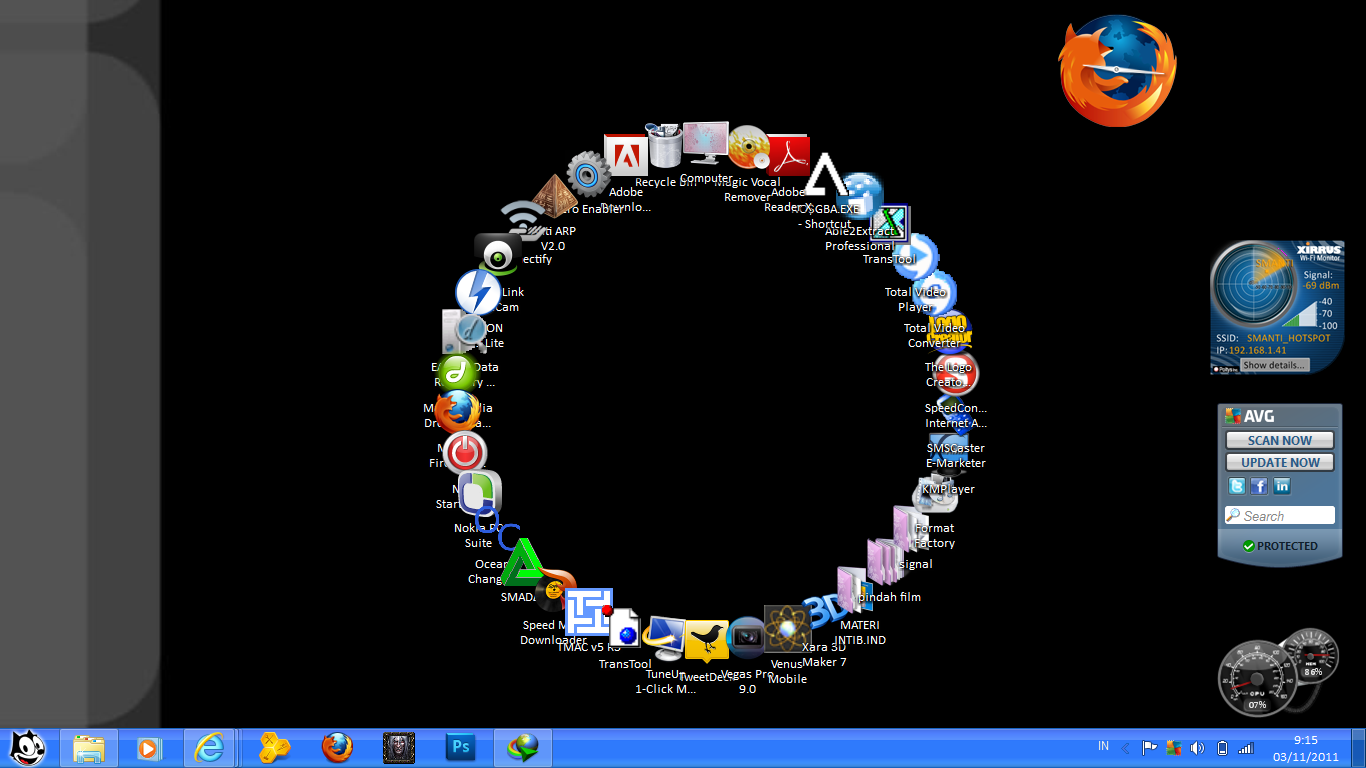Open the red power-button desktop icon
Image resolution: width=1366 pixels, height=768 pixels.
pos(464,453)
